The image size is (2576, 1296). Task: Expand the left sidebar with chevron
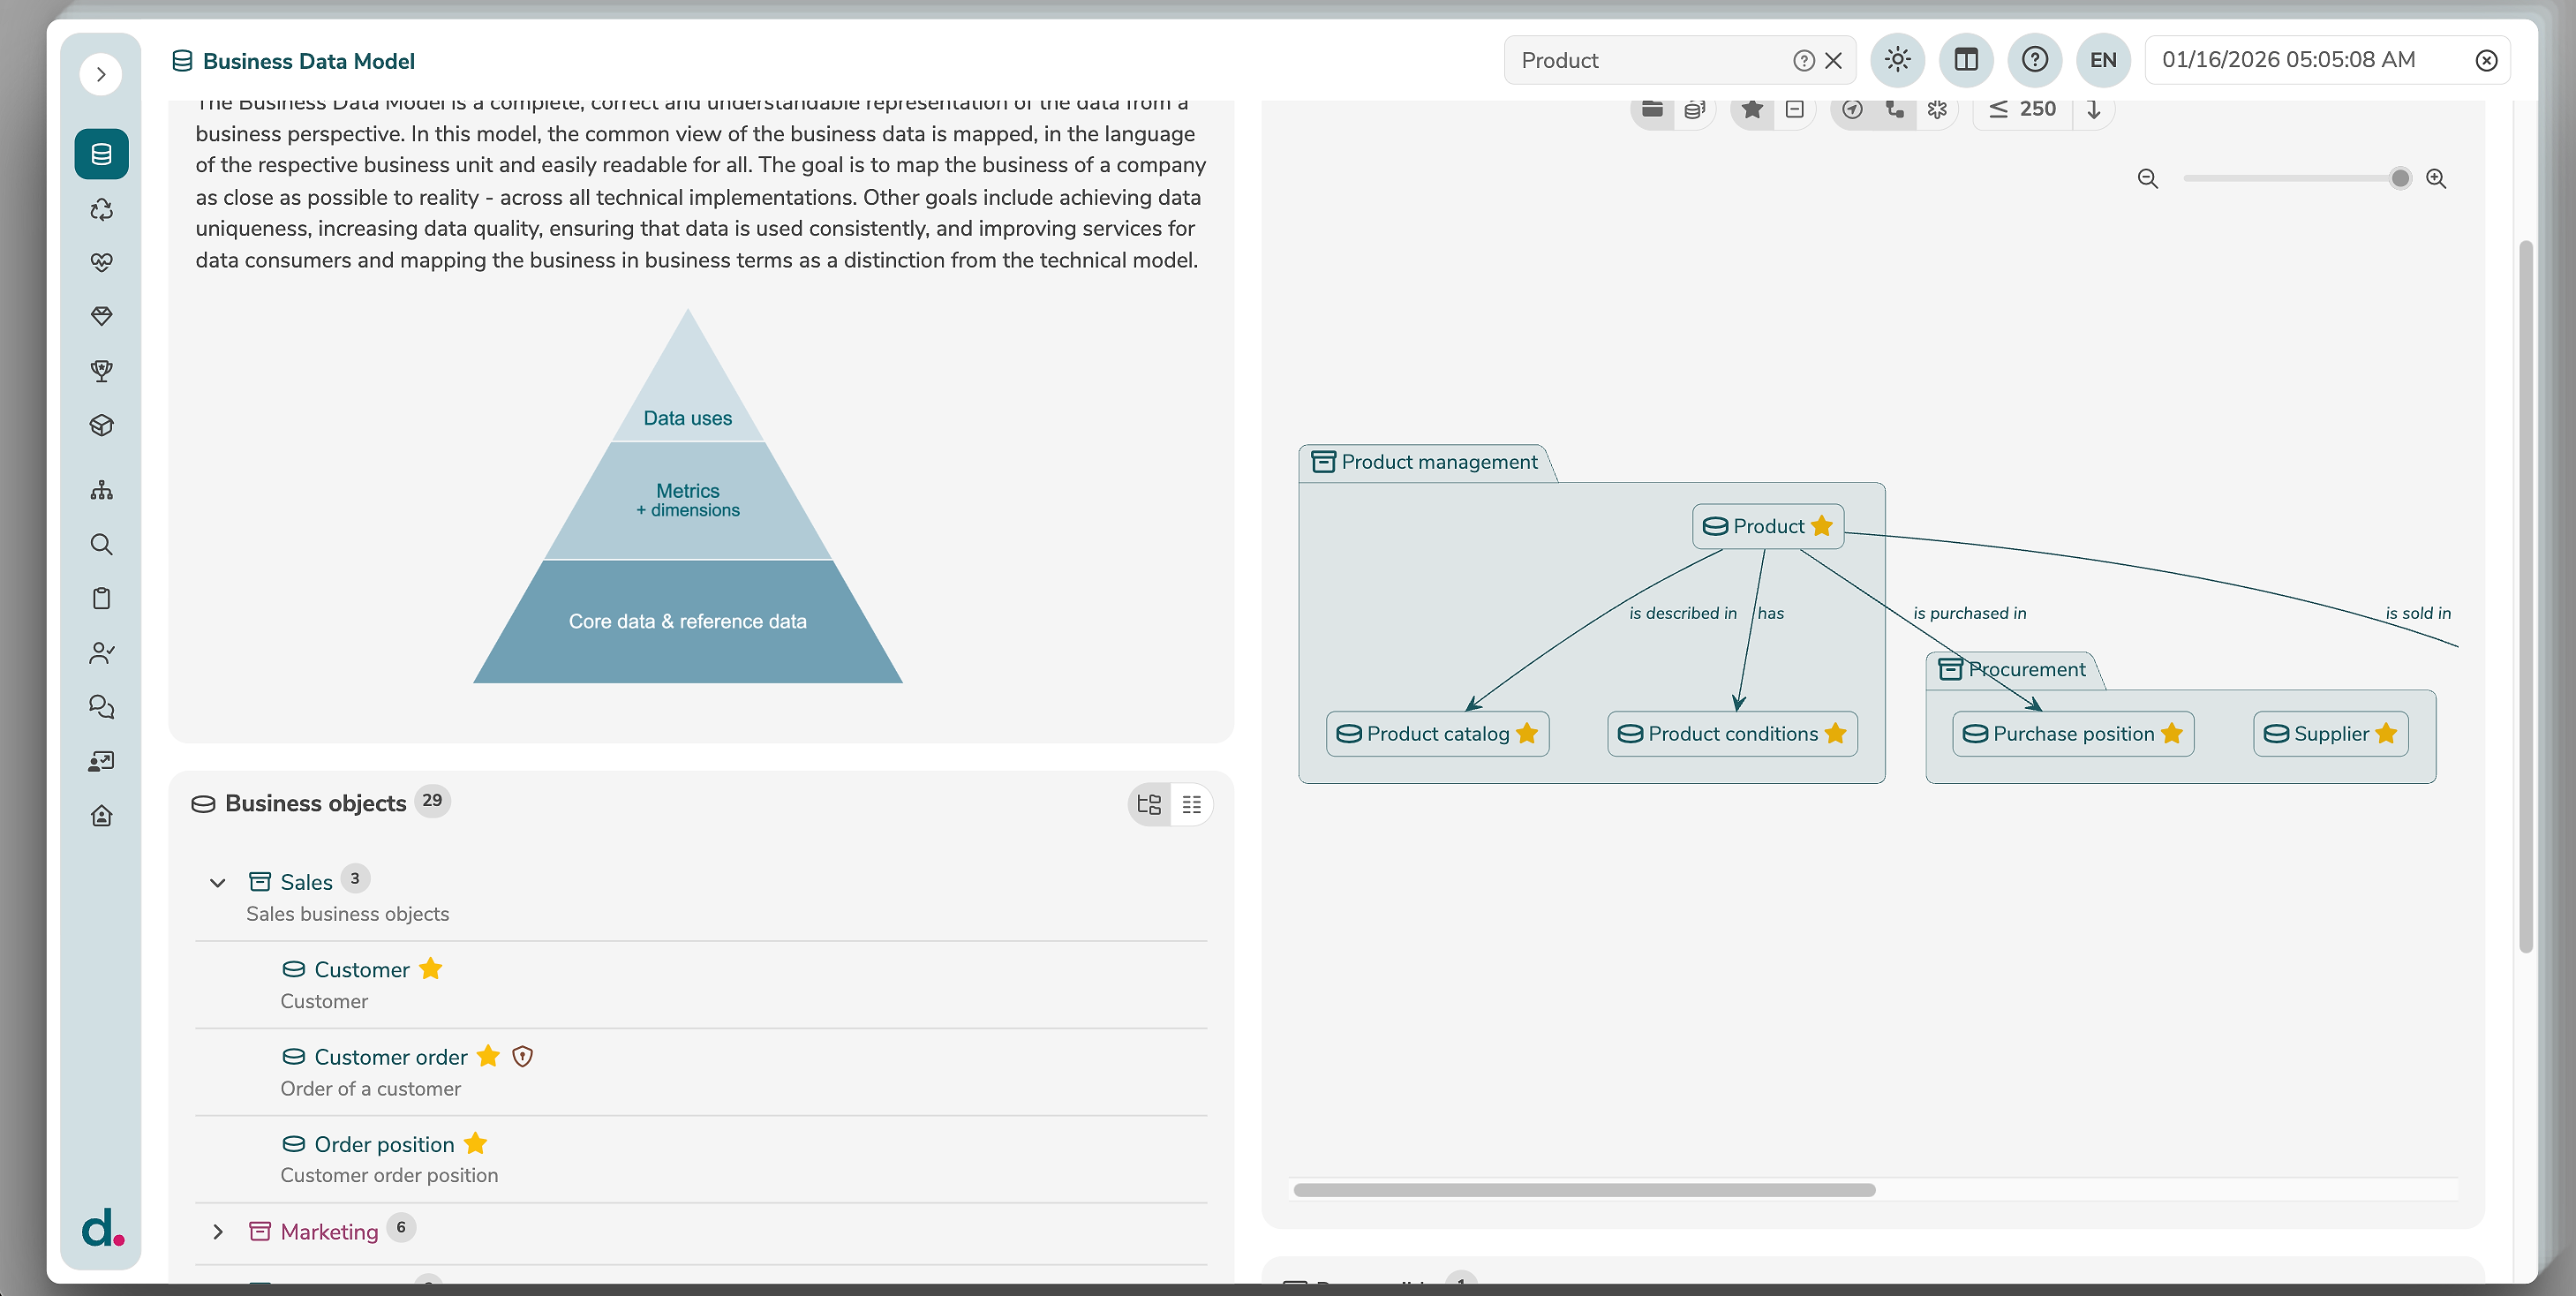101,74
